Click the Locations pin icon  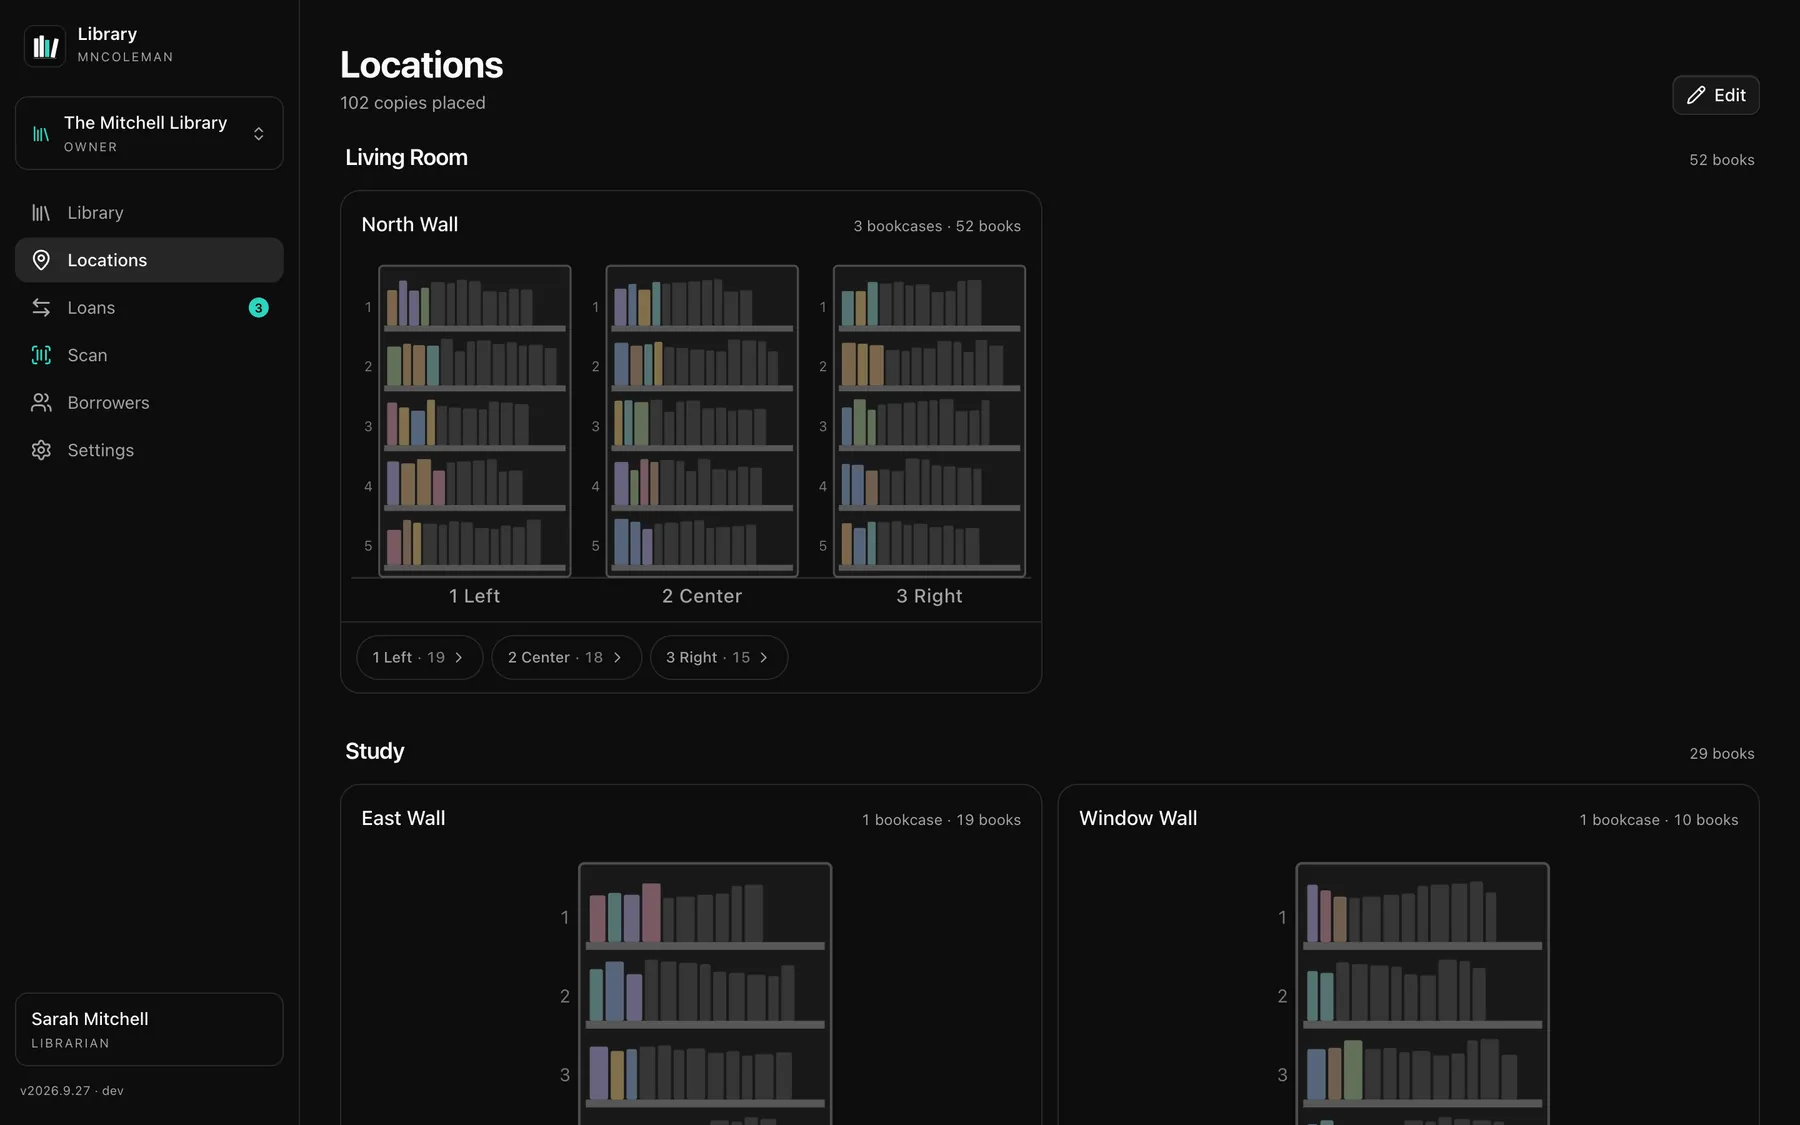(41, 260)
